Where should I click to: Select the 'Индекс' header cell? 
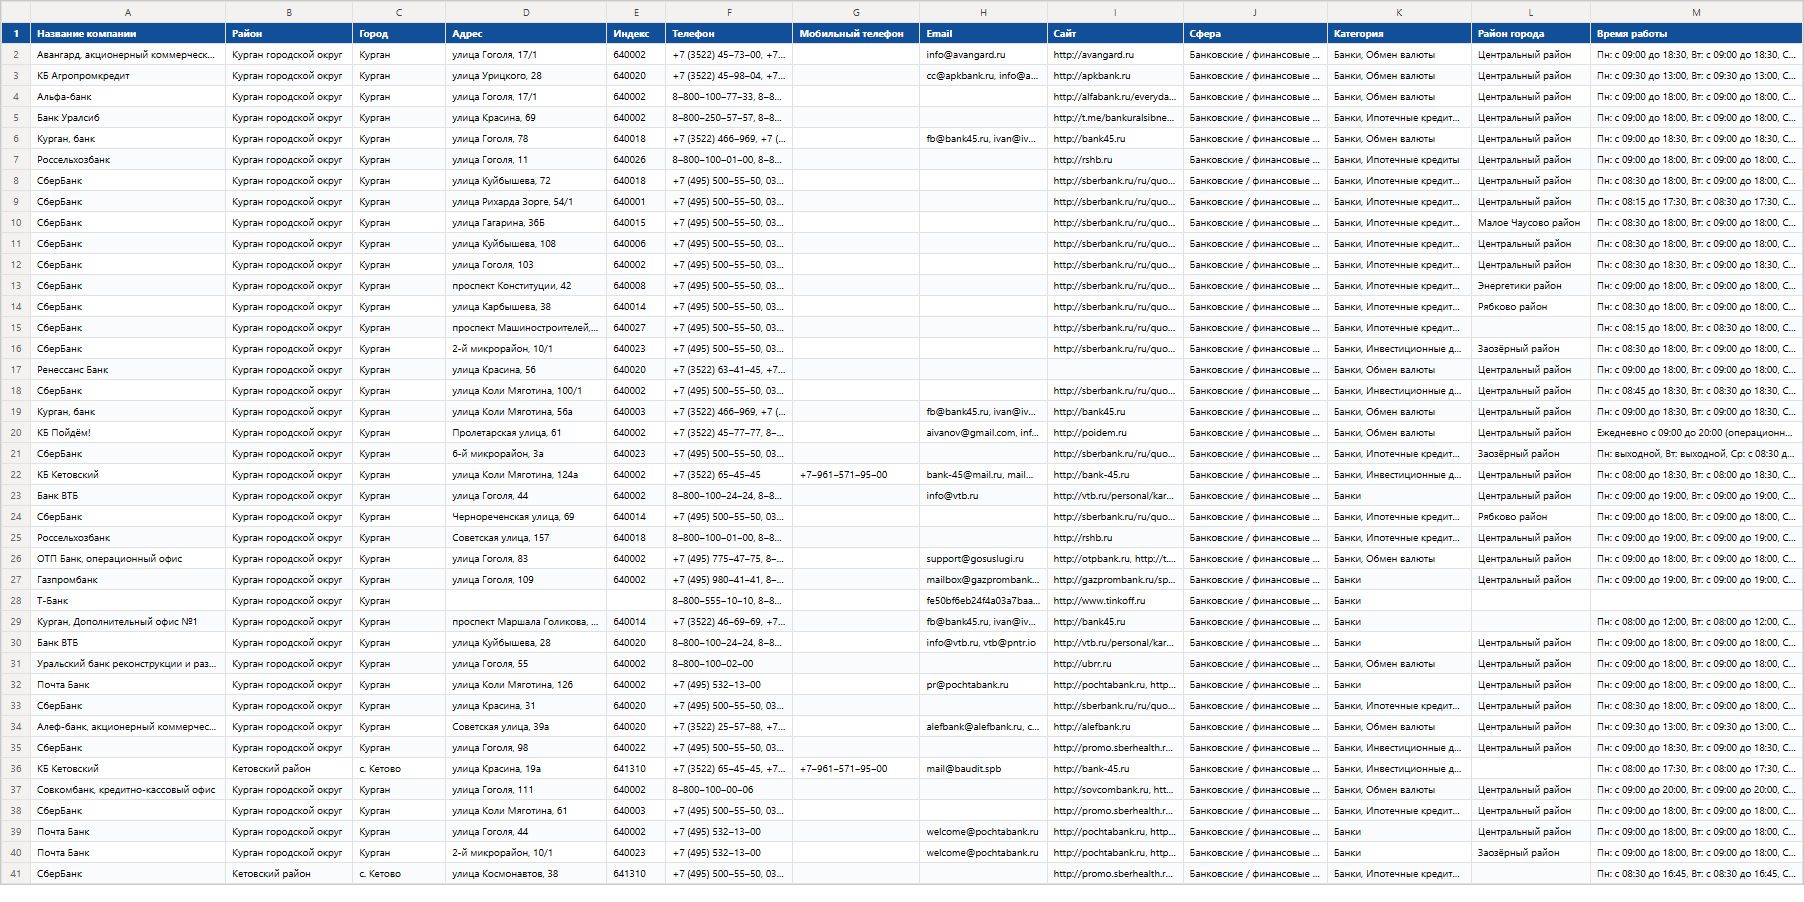(x=636, y=33)
